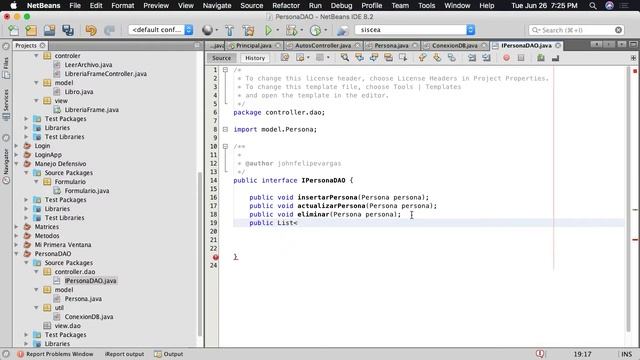Click the Uncomment code icon
Screen dimensions: 640x360
tap(555, 58)
